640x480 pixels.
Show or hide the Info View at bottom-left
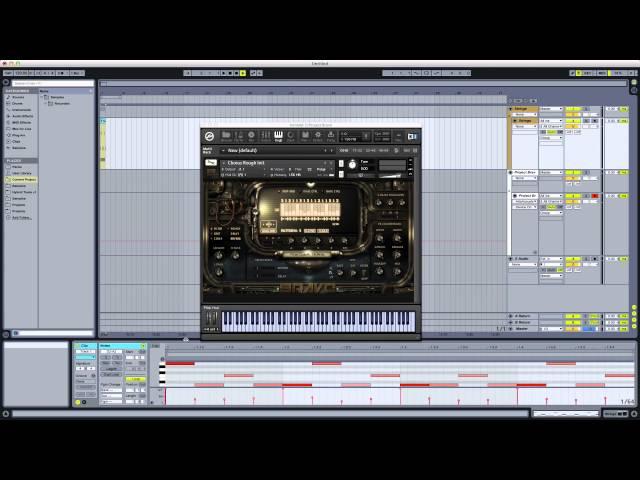(6, 414)
